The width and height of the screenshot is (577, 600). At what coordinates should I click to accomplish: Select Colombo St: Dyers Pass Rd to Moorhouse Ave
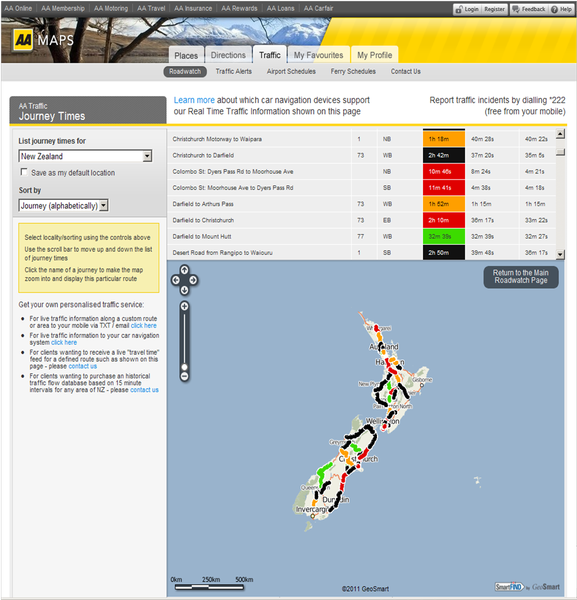233,172
